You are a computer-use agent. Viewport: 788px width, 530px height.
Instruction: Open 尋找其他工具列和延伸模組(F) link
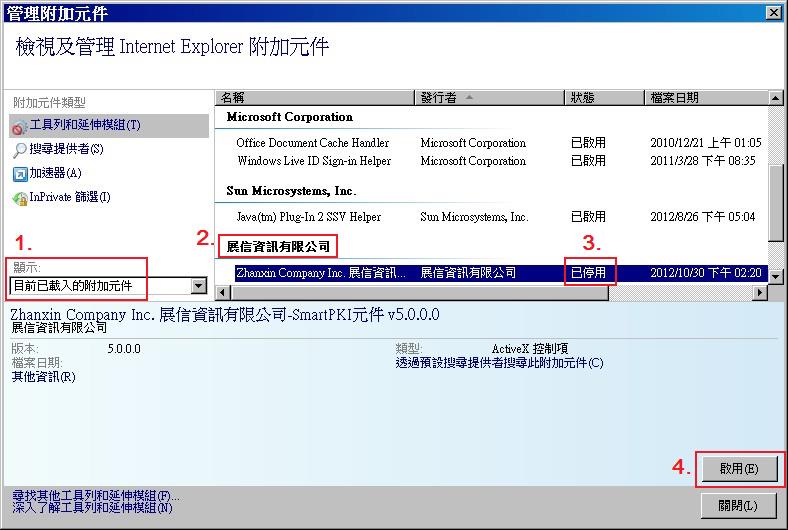[x=95, y=496]
